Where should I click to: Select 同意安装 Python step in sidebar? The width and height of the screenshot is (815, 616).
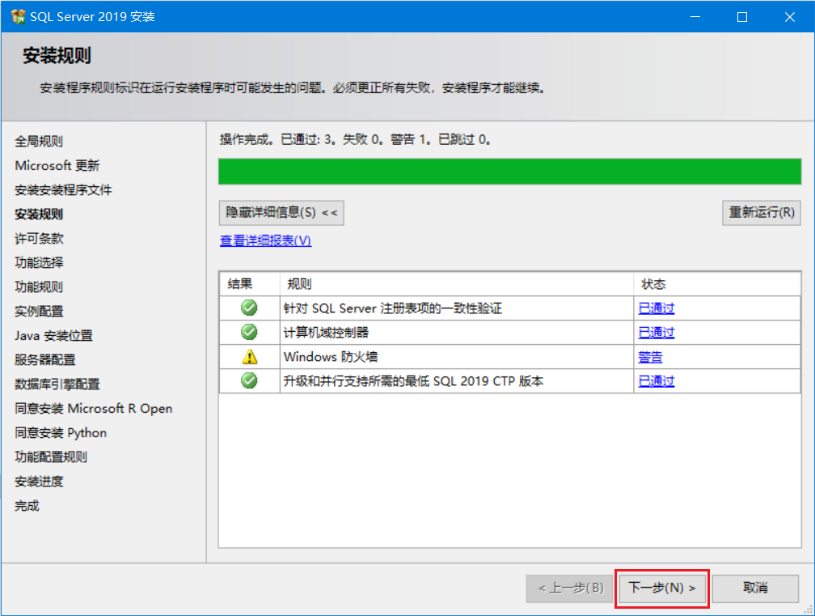pos(61,433)
